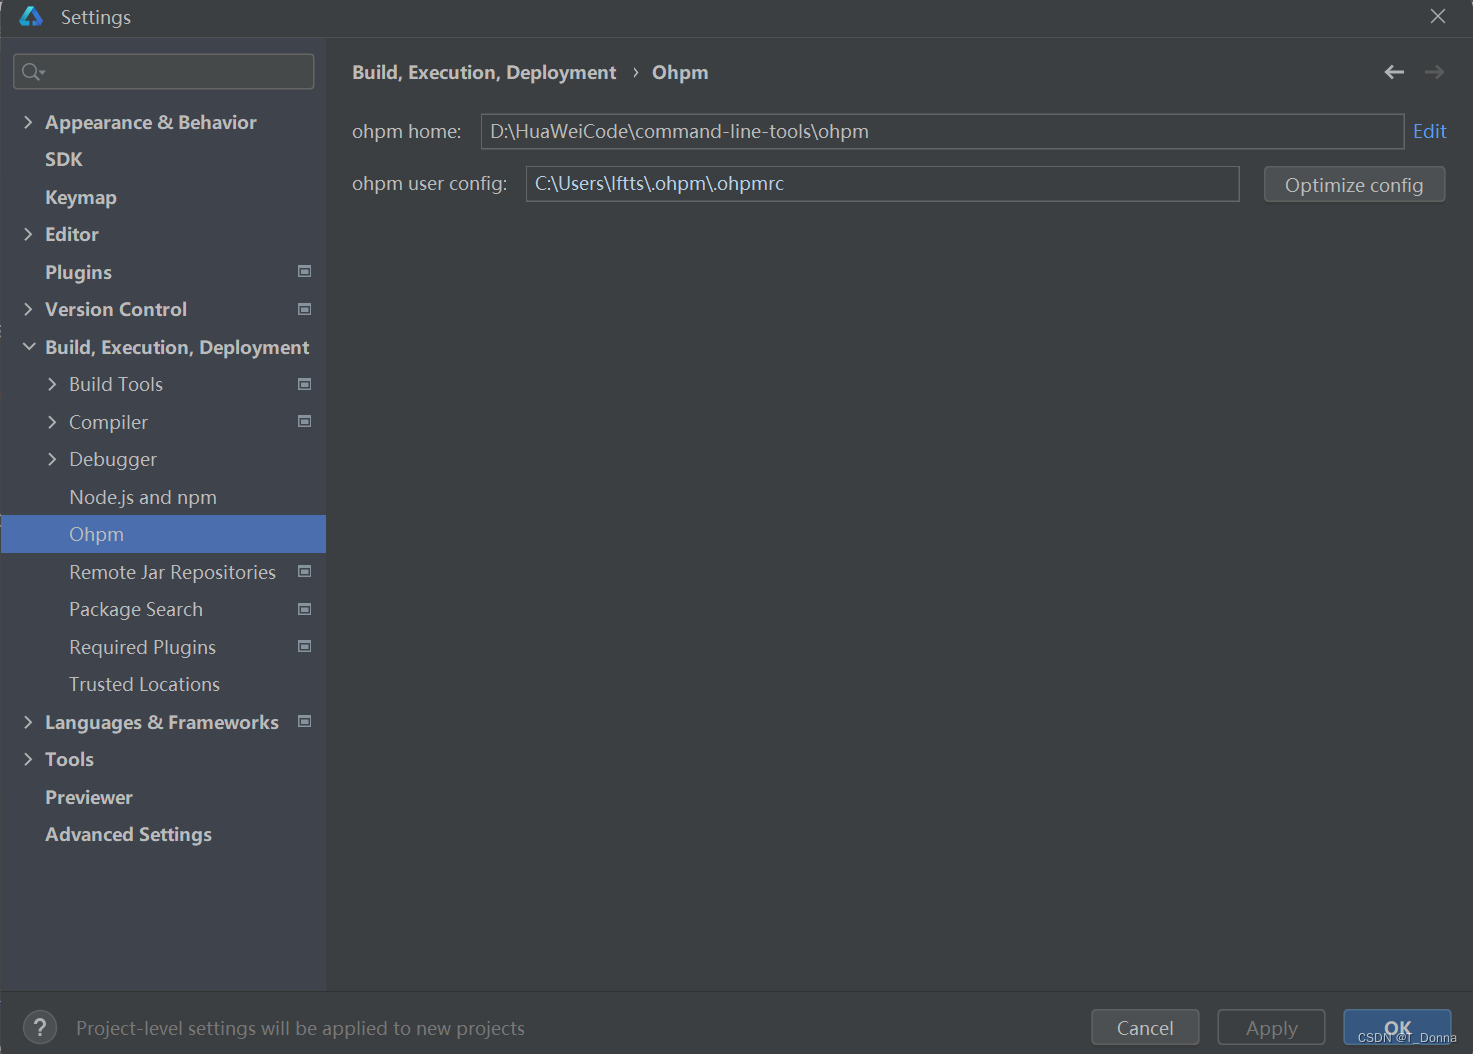1473x1054 pixels.
Task: Click the Cancel button
Action: click(x=1145, y=1027)
